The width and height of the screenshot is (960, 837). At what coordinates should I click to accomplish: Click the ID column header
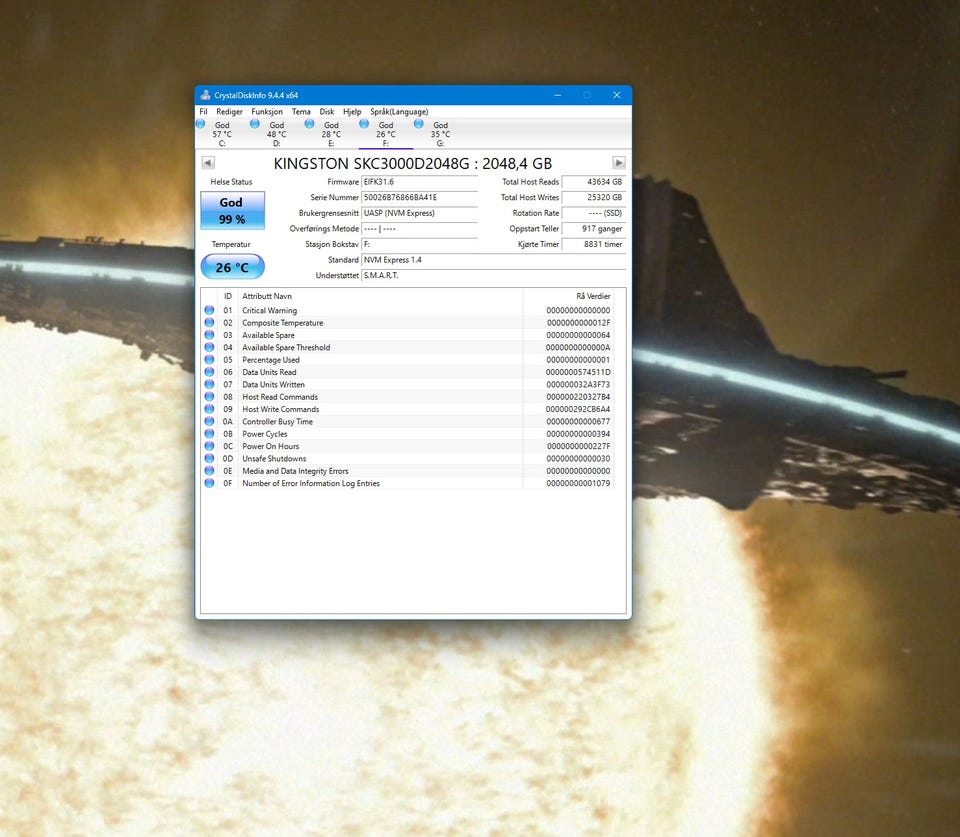point(228,296)
